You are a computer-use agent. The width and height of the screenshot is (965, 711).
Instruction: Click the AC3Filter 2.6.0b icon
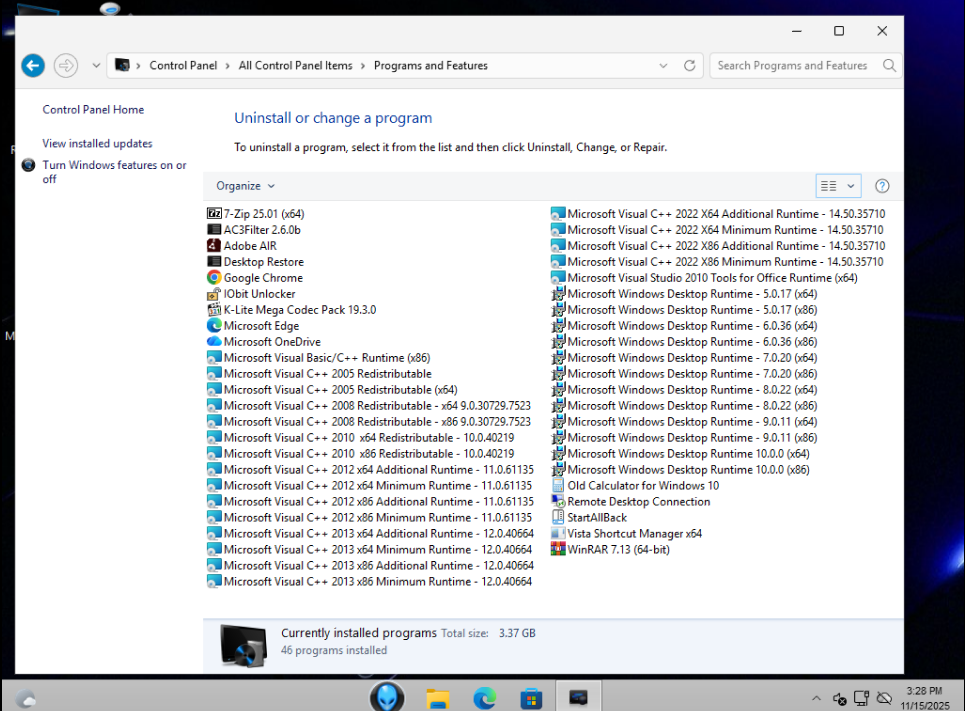214,230
